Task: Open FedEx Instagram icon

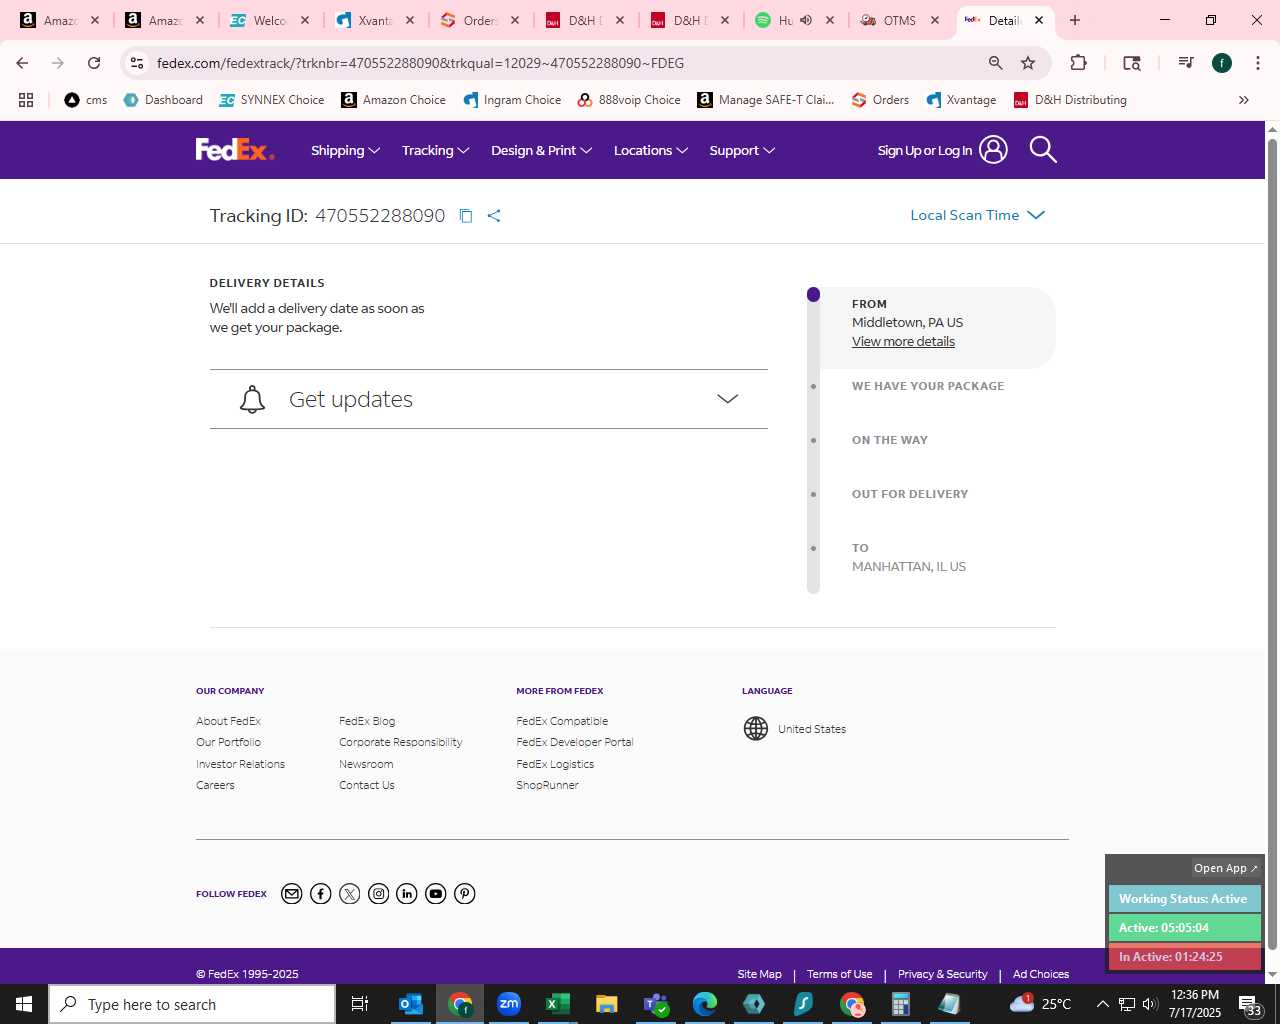Action: click(x=378, y=894)
